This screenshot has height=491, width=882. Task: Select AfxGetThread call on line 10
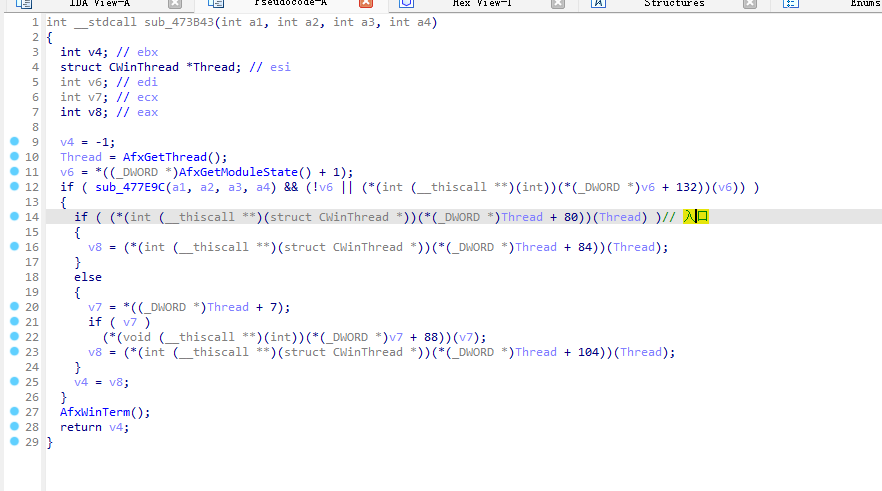point(165,157)
